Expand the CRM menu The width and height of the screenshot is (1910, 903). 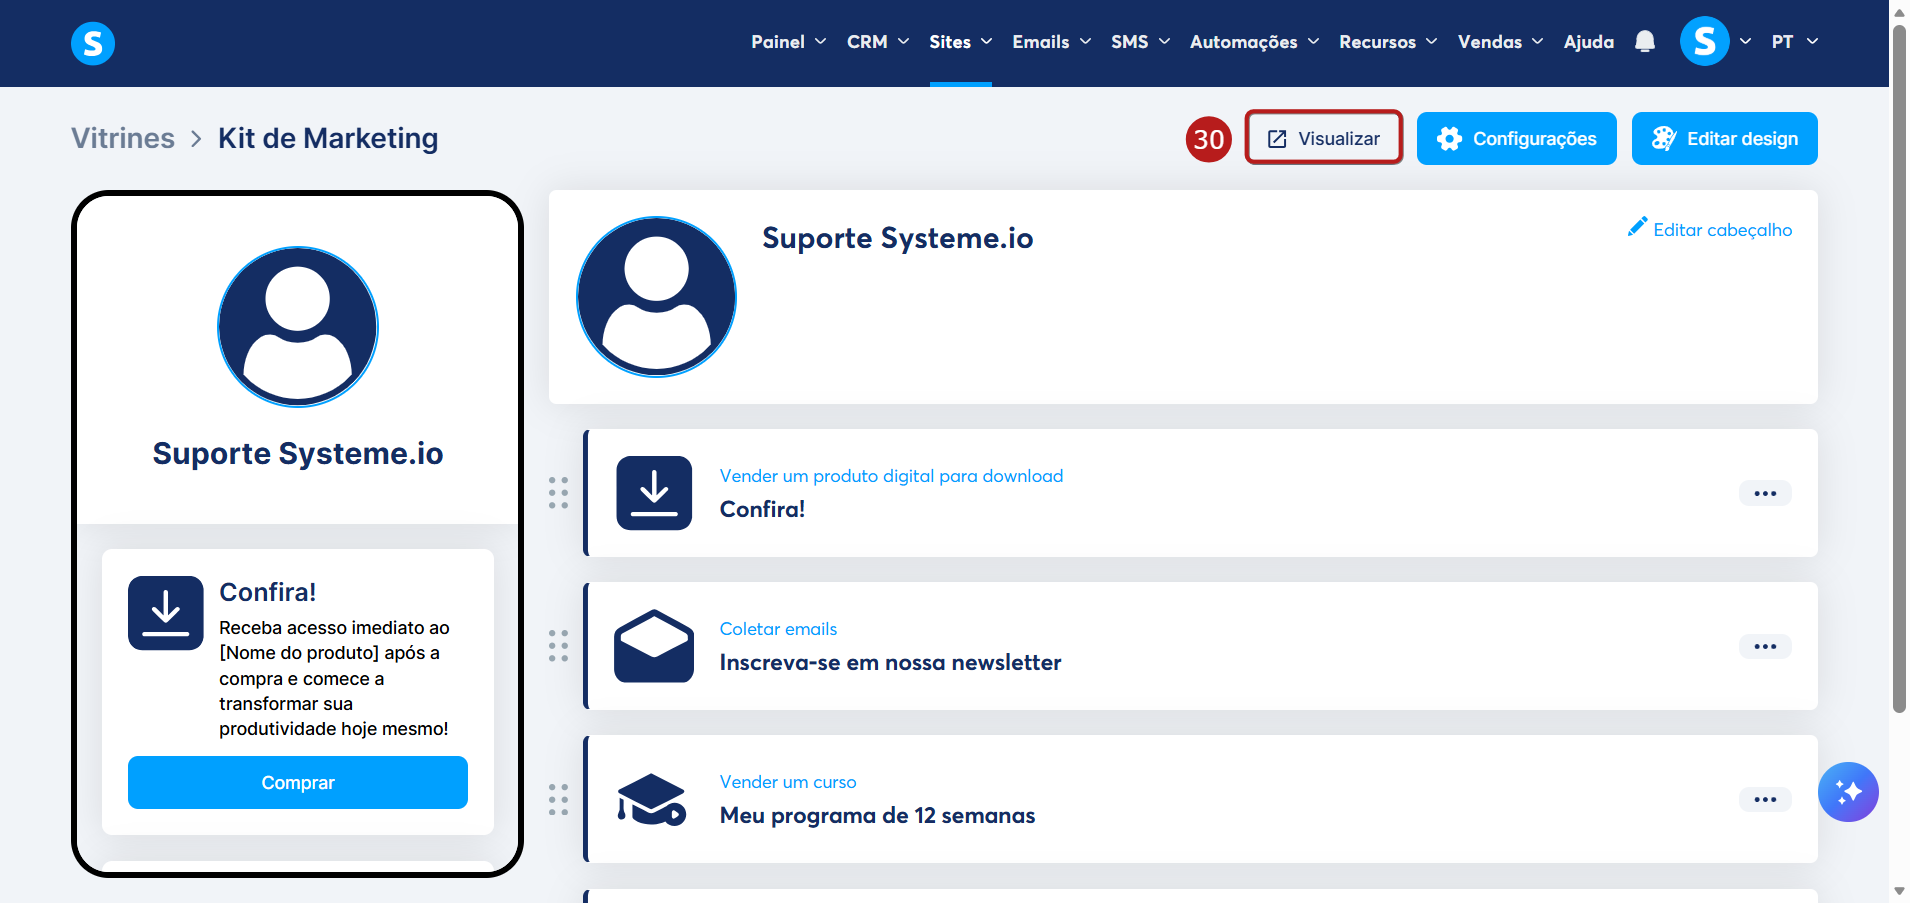click(878, 42)
